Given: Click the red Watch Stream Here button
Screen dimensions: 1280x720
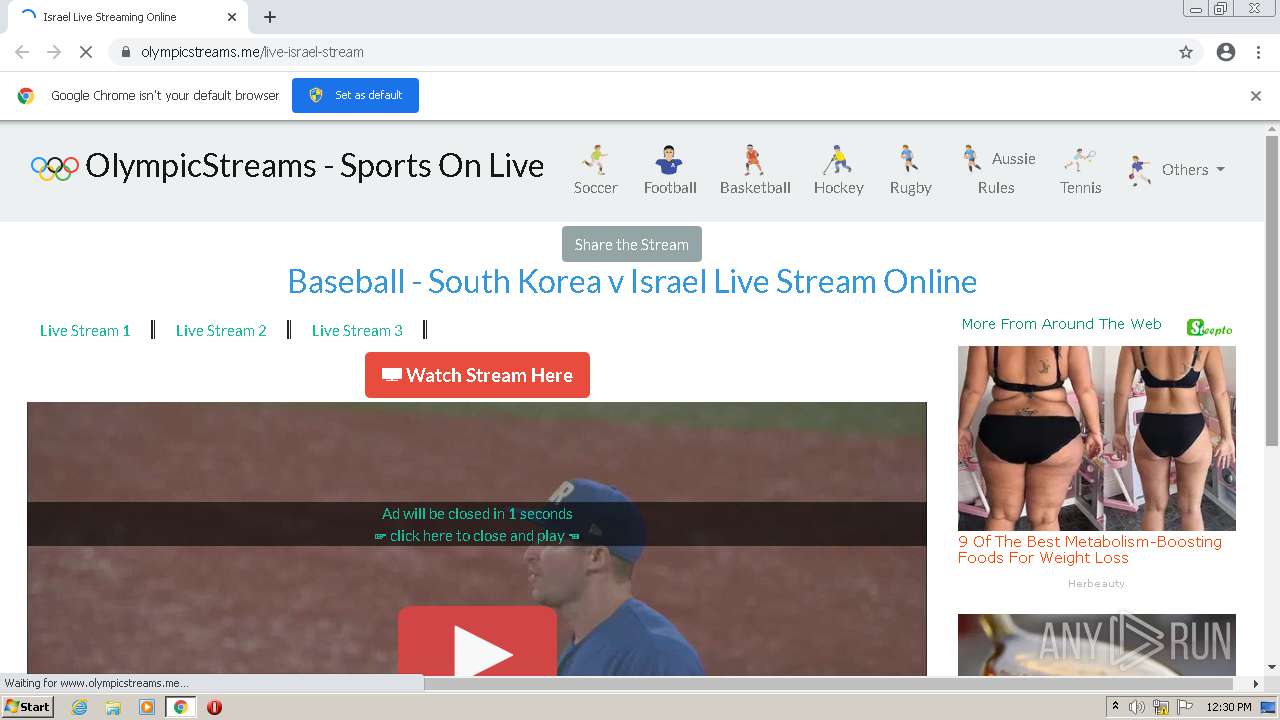Looking at the screenshot, I should click(477, 375).
